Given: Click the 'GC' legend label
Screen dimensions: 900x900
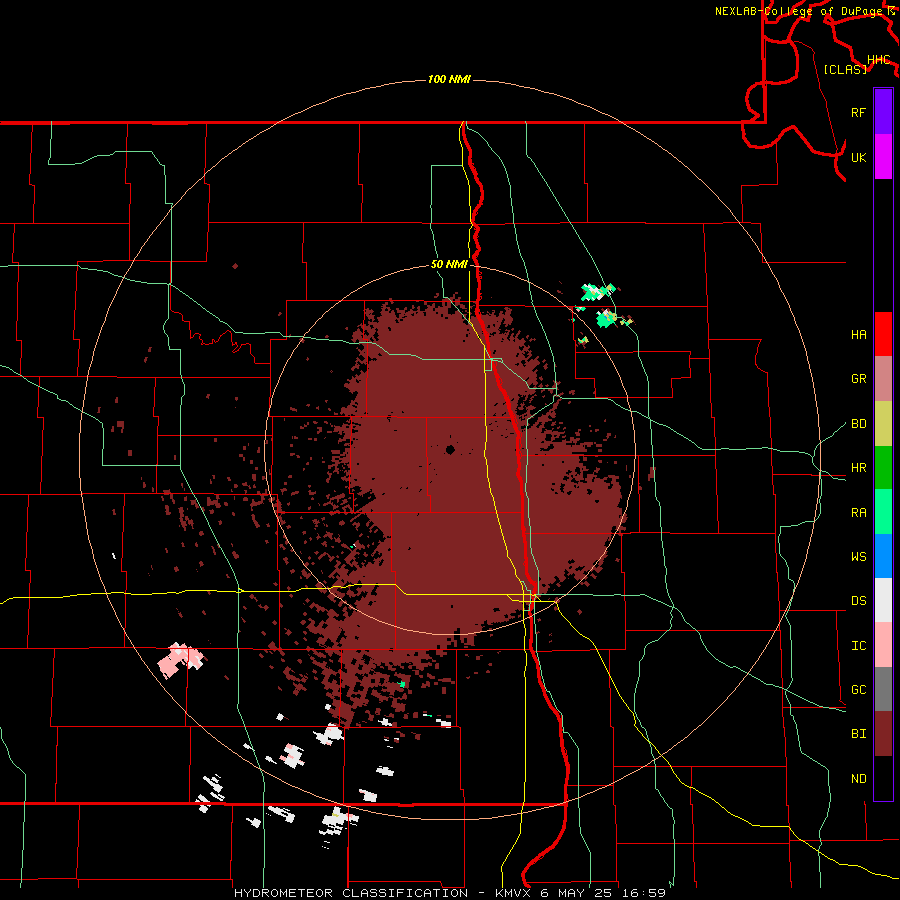Looking at the screenshot, I should click(x=858, y=690).
